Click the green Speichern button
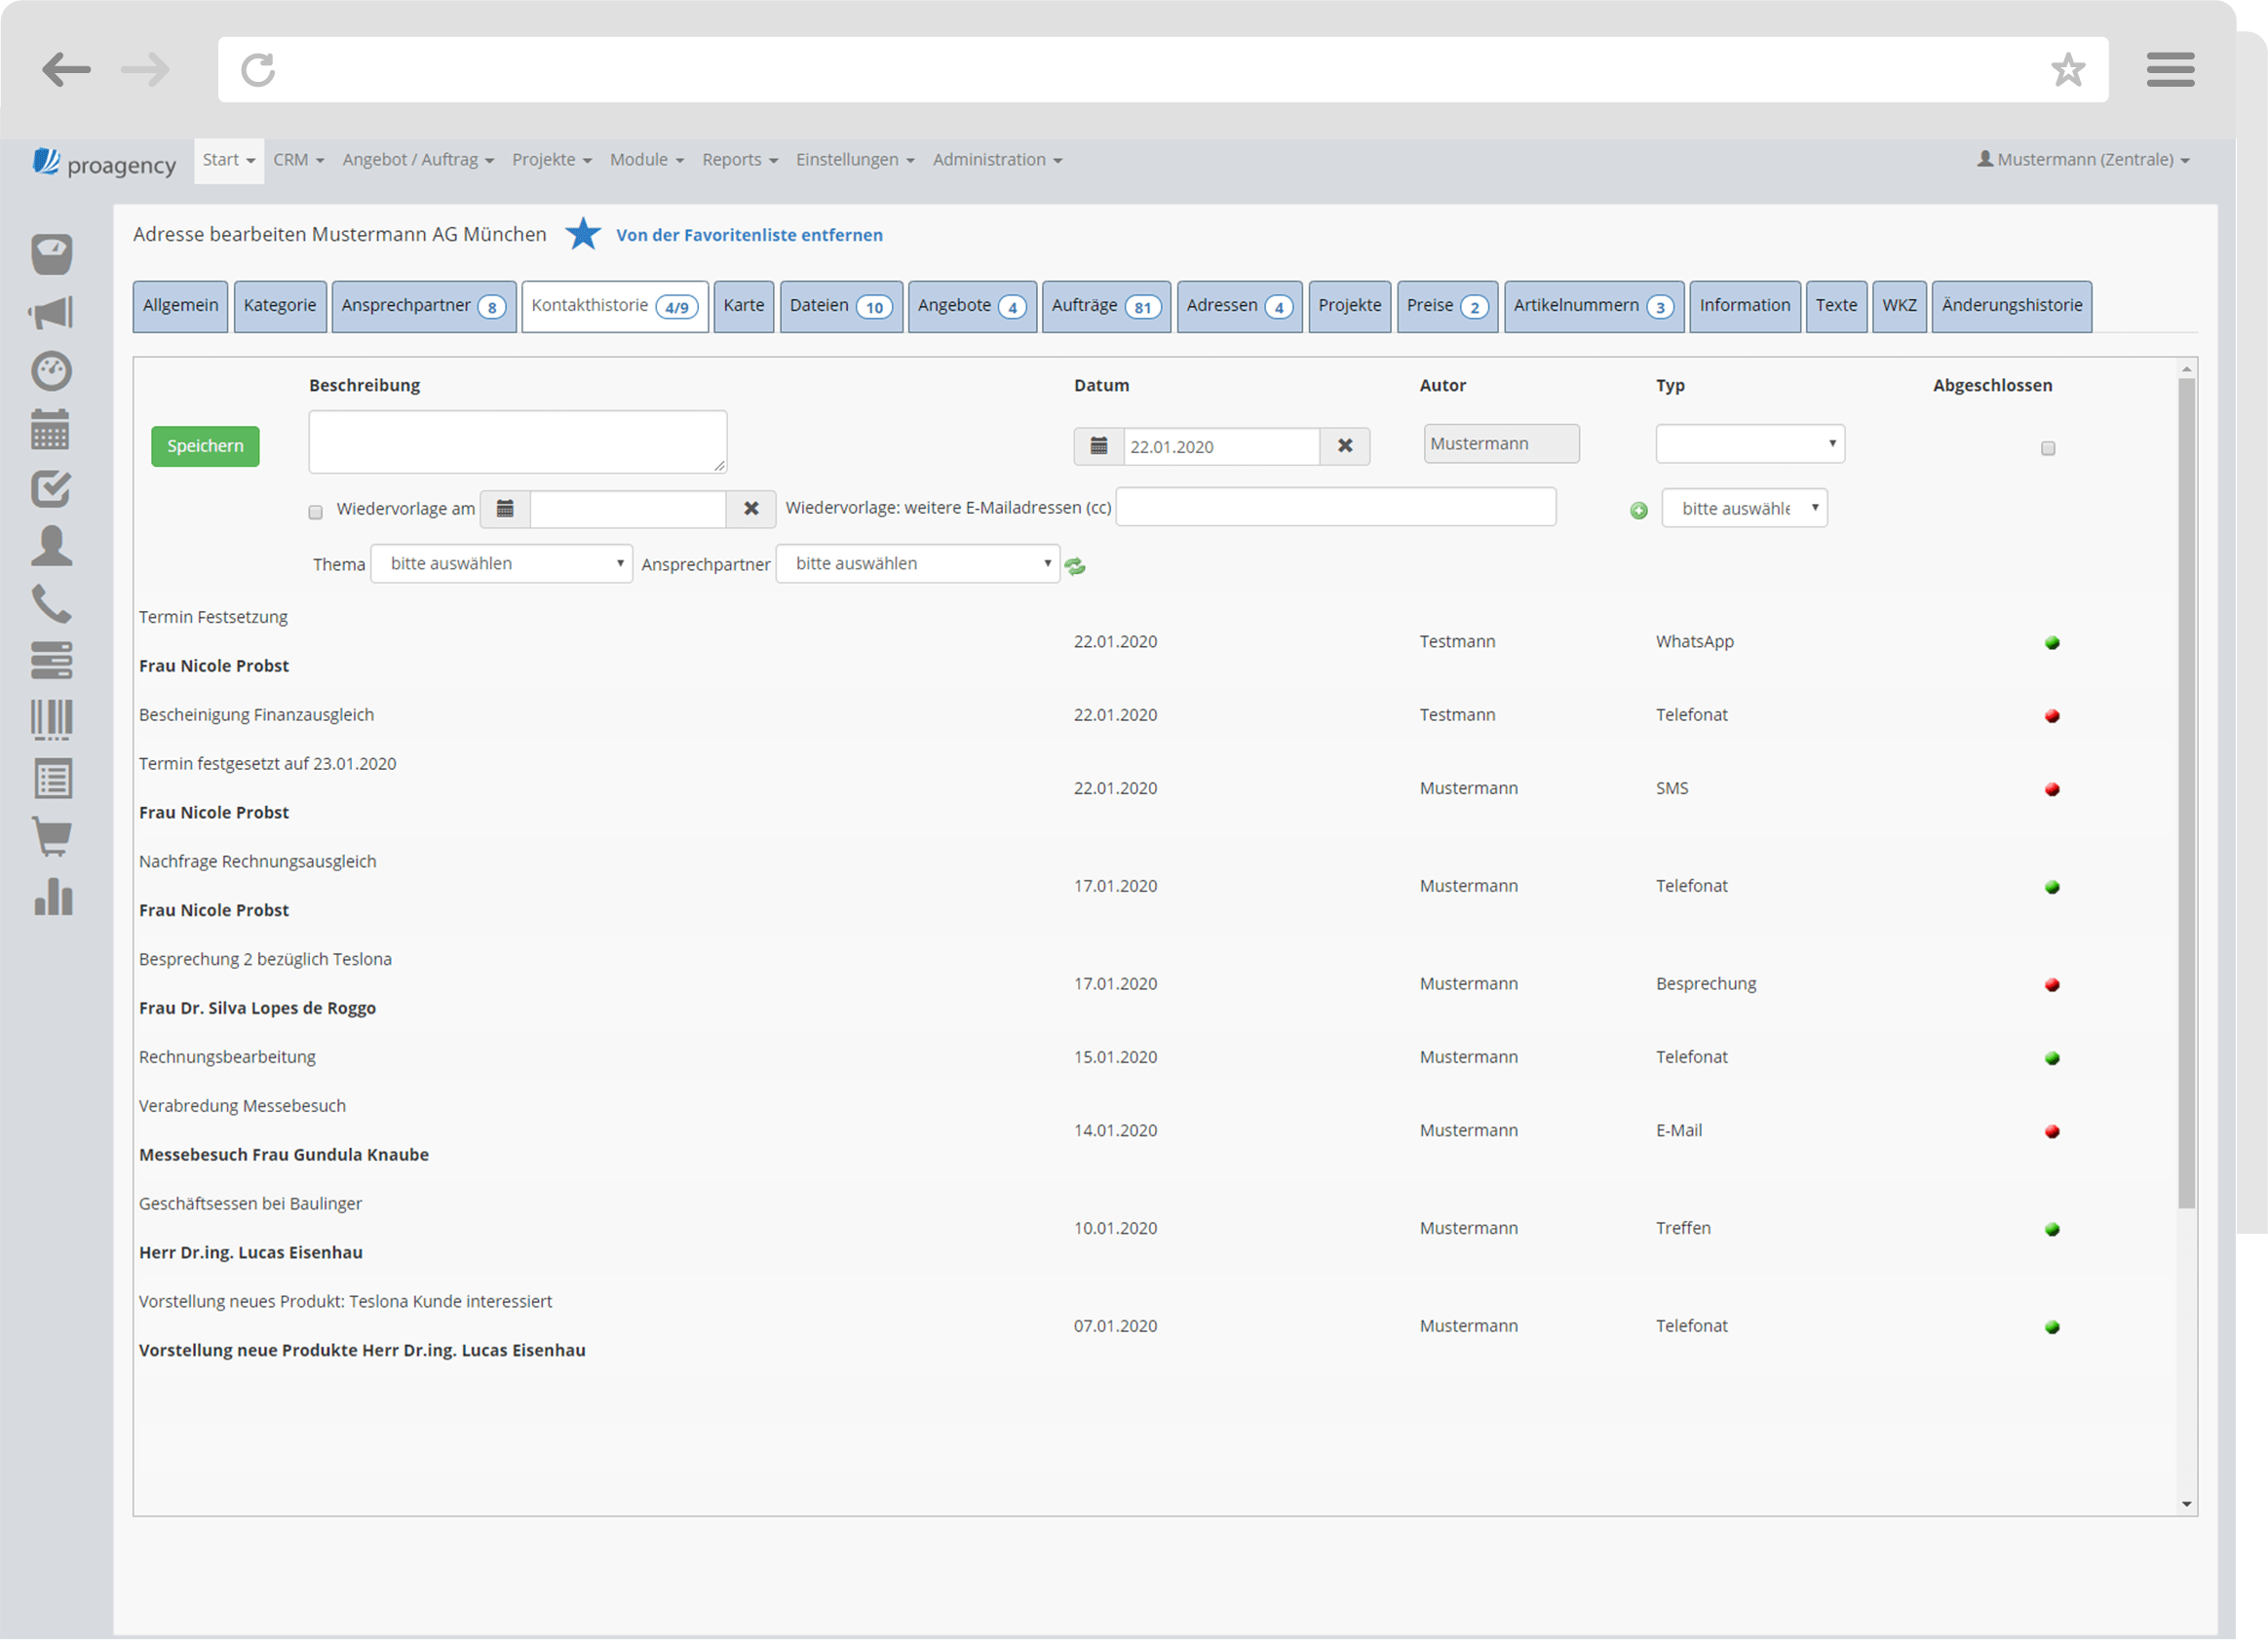2268x1646 pixels. click(x=205, y=446)
